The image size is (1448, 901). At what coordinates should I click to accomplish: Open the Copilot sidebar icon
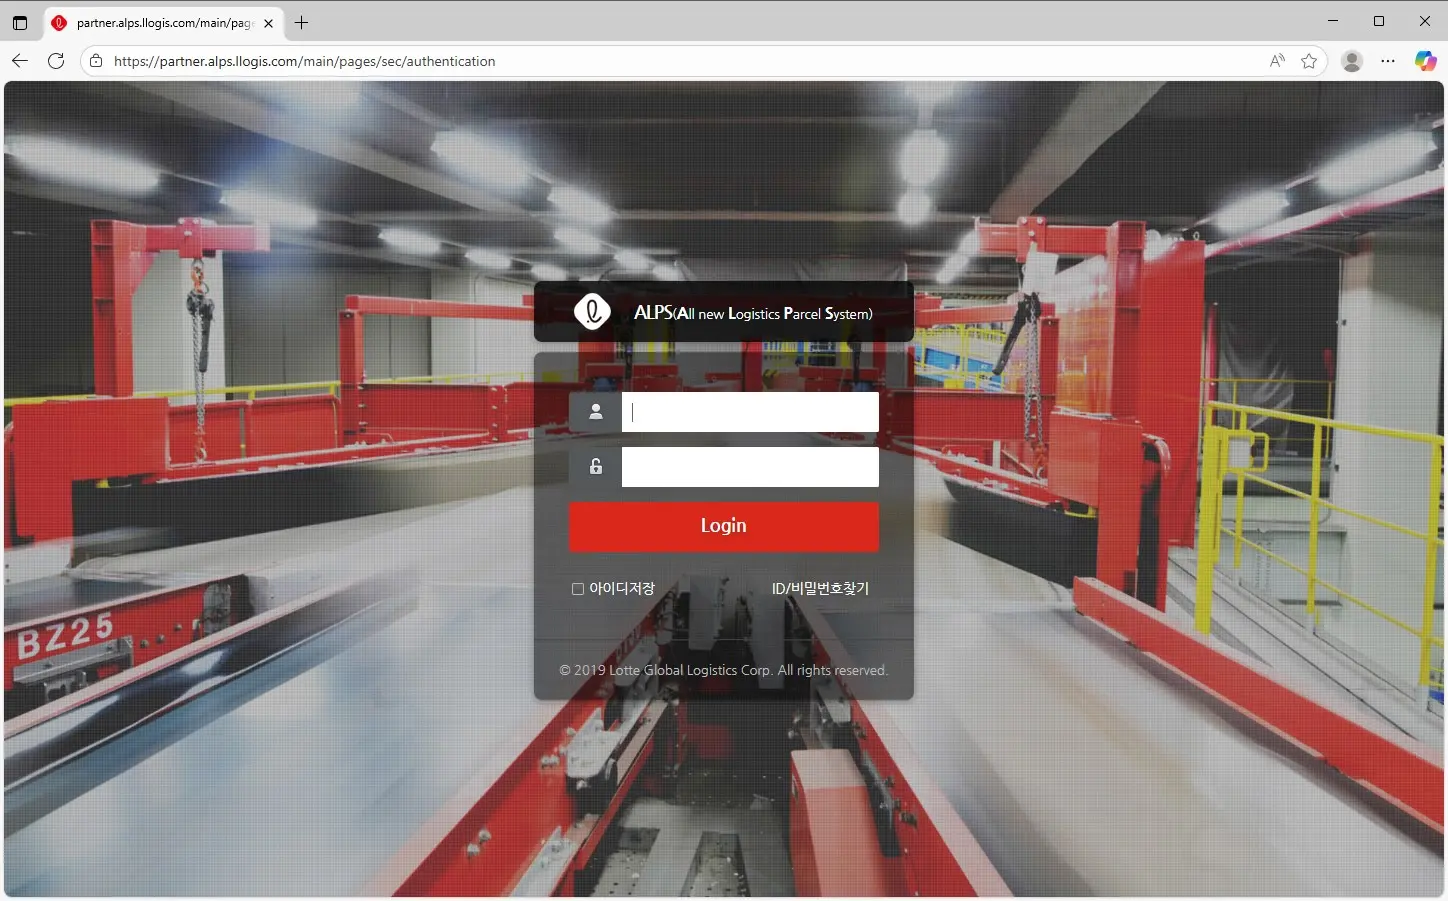(x=1425, y=61)
